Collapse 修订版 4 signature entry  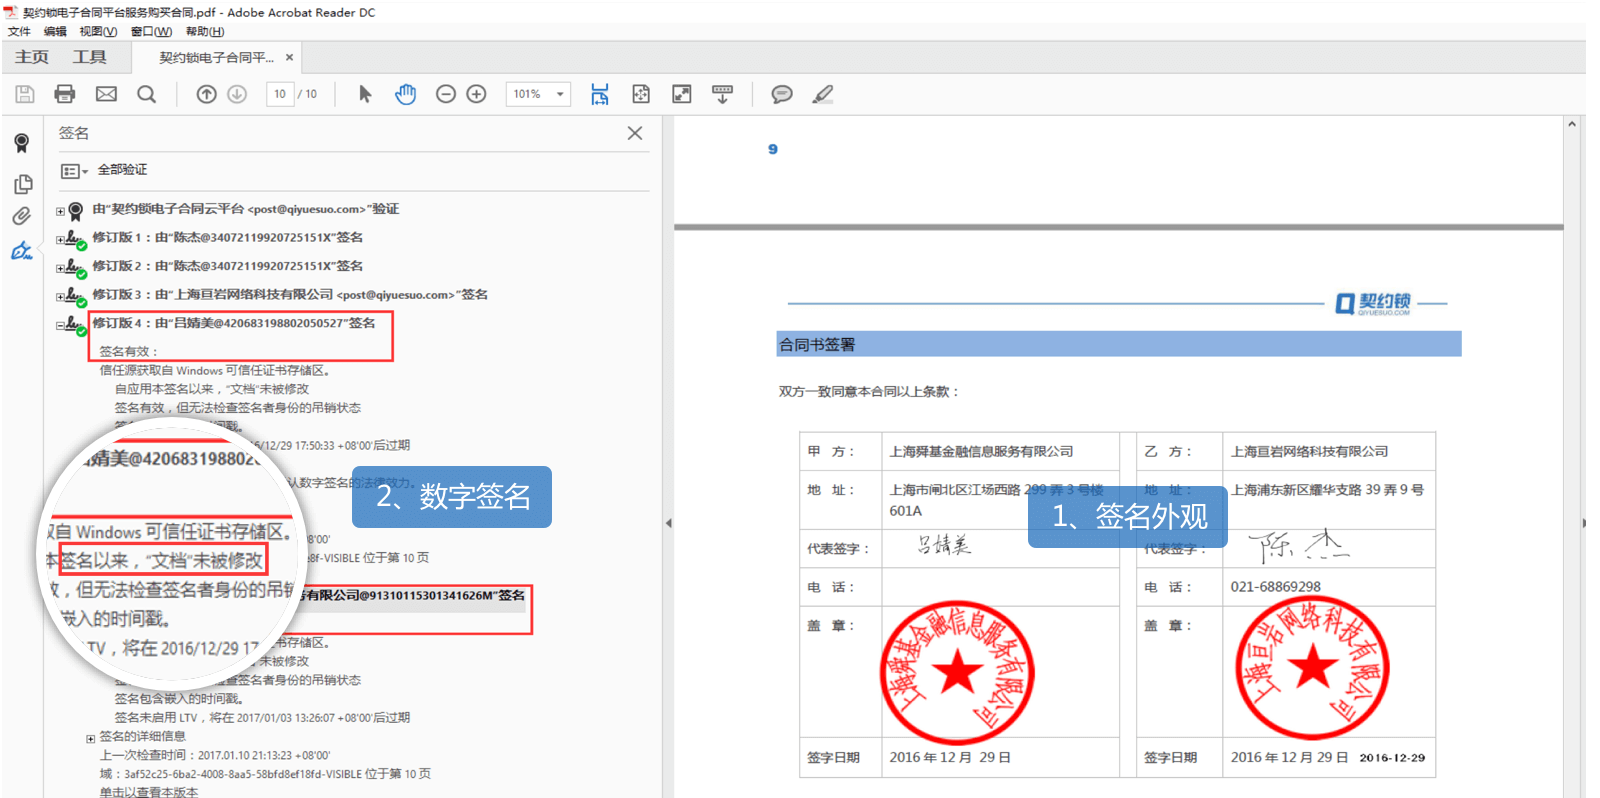pos(60,325)
